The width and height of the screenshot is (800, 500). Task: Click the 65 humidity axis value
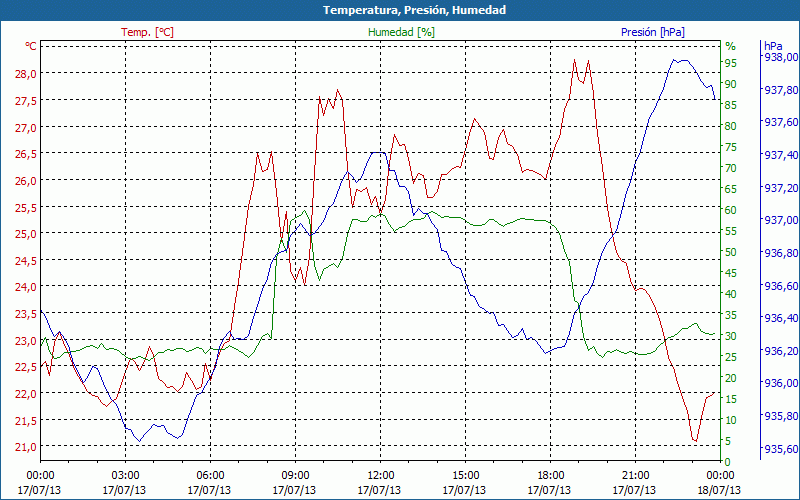tap(731, 189)
